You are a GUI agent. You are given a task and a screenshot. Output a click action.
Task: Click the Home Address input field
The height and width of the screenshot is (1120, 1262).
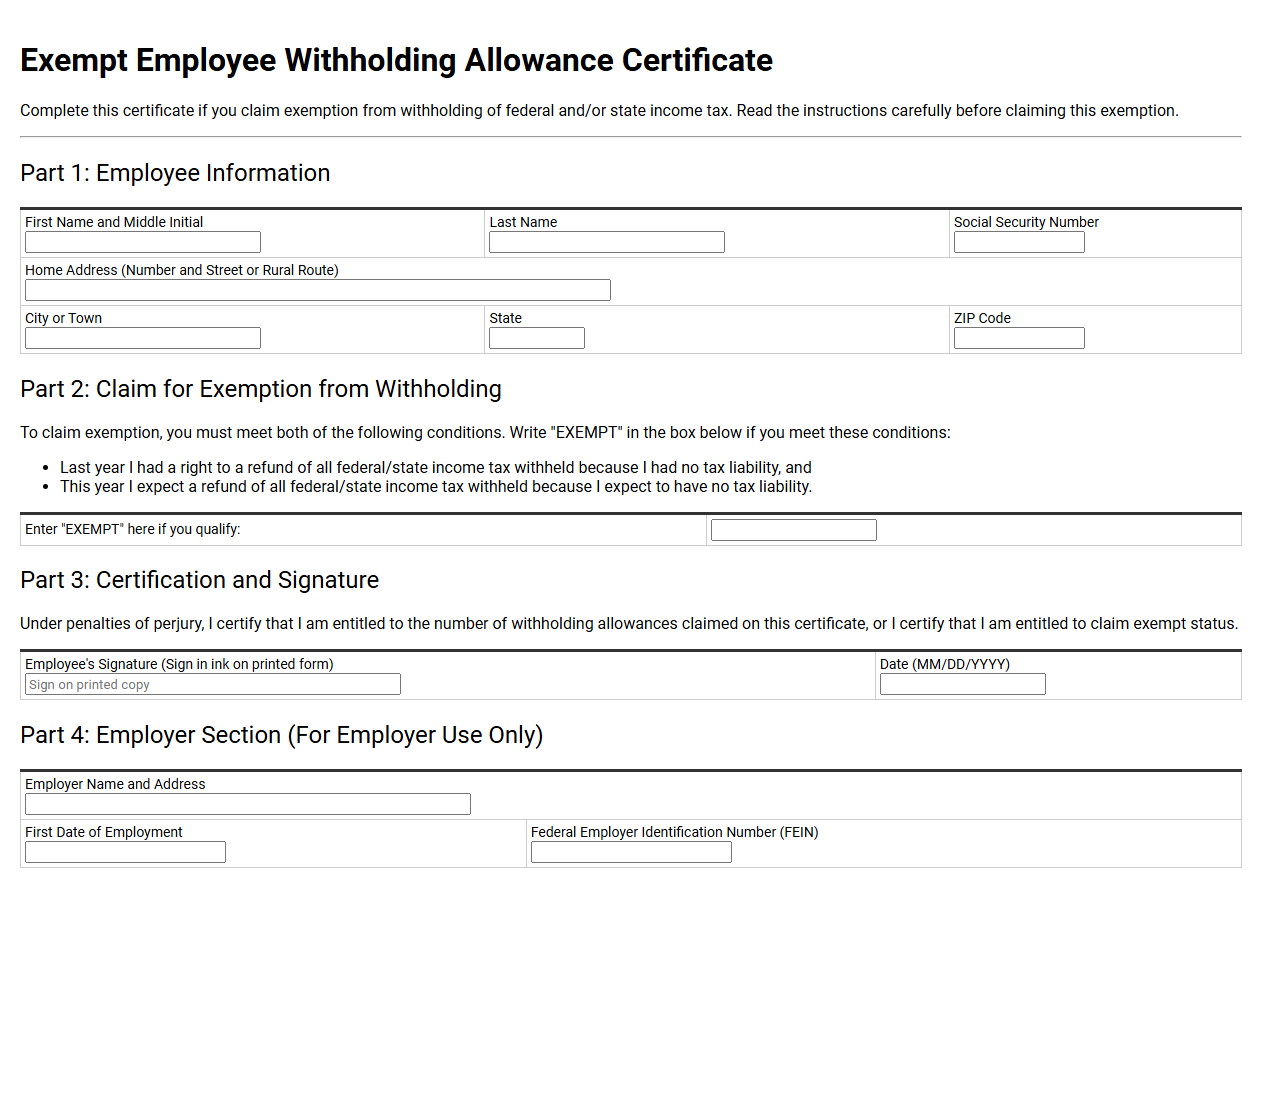pos(318,290)
